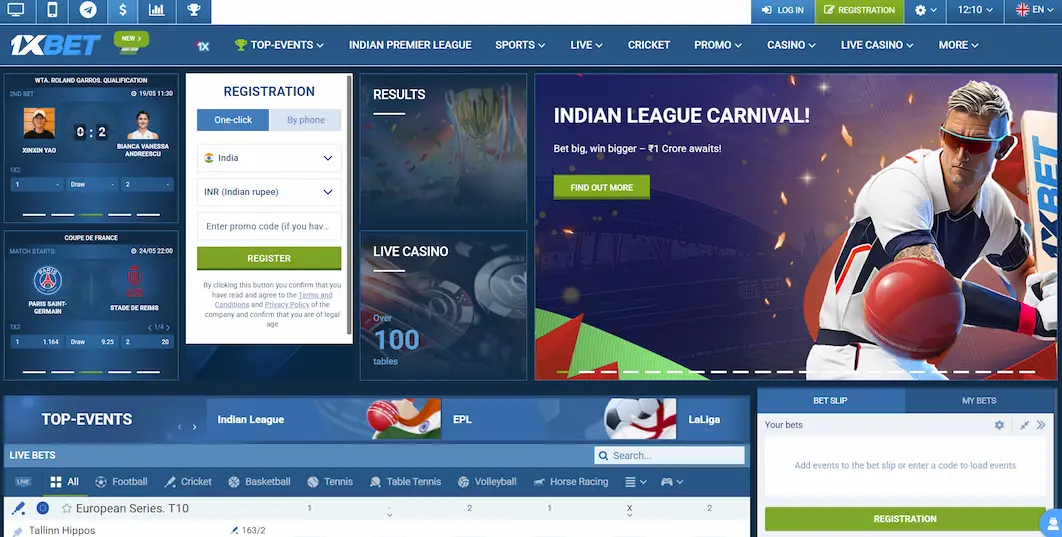1062x537 pixels.
Task: Select the Basketball sport filter
Action: coord(259,481)
